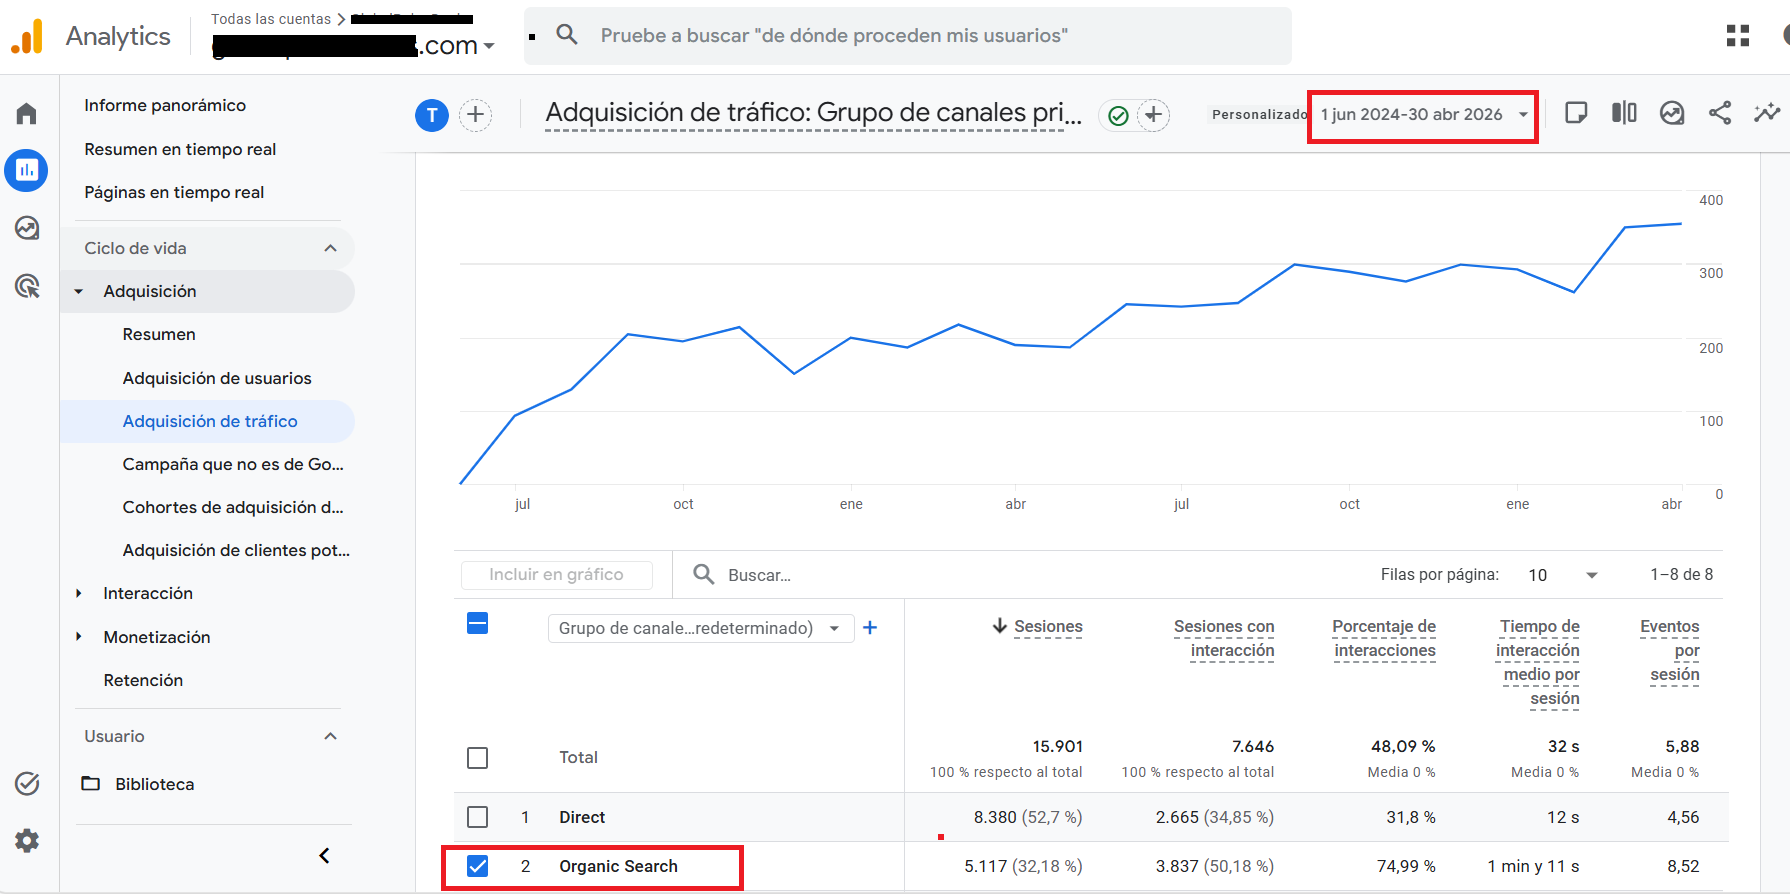Open Cohortes de adquisición report
The image size is (1790, 894).
(x=233, y=507)
